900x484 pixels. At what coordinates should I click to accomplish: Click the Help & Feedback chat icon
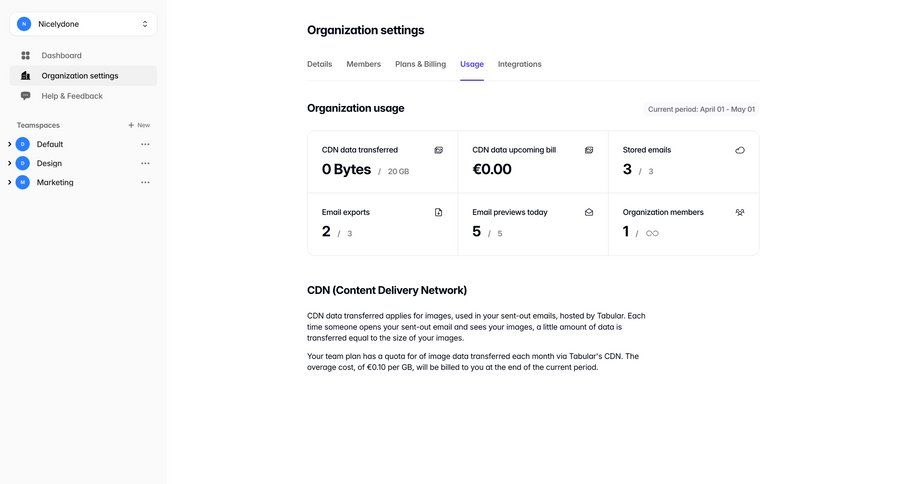(26, 96)
